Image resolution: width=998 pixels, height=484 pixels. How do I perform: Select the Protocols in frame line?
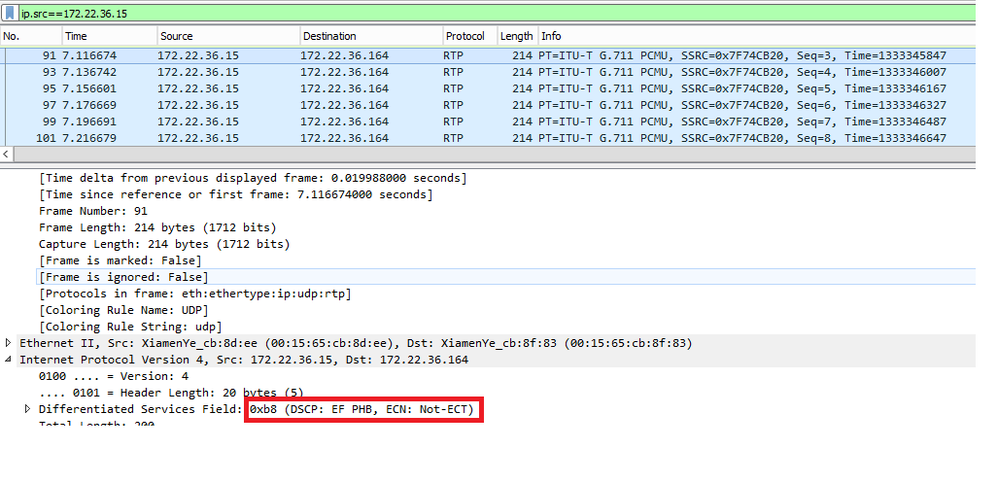[195, 293]
